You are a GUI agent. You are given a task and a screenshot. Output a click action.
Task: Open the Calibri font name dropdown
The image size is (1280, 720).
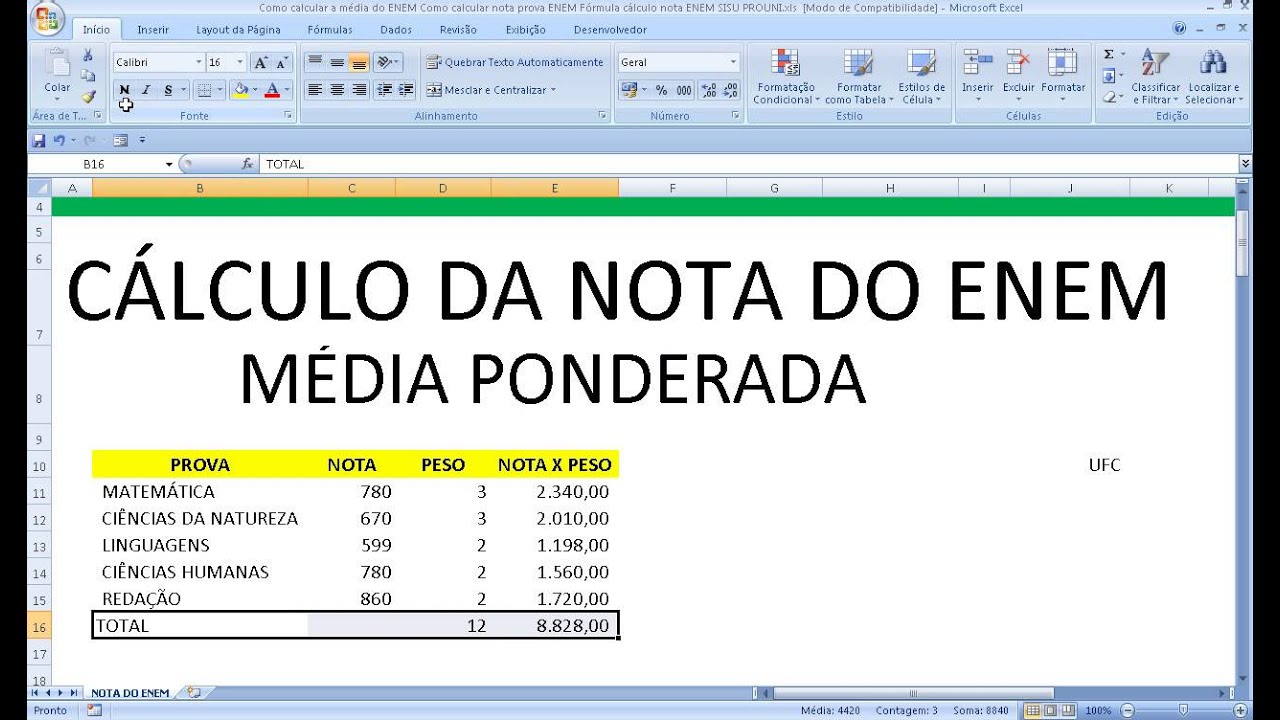tap(197, 62)
